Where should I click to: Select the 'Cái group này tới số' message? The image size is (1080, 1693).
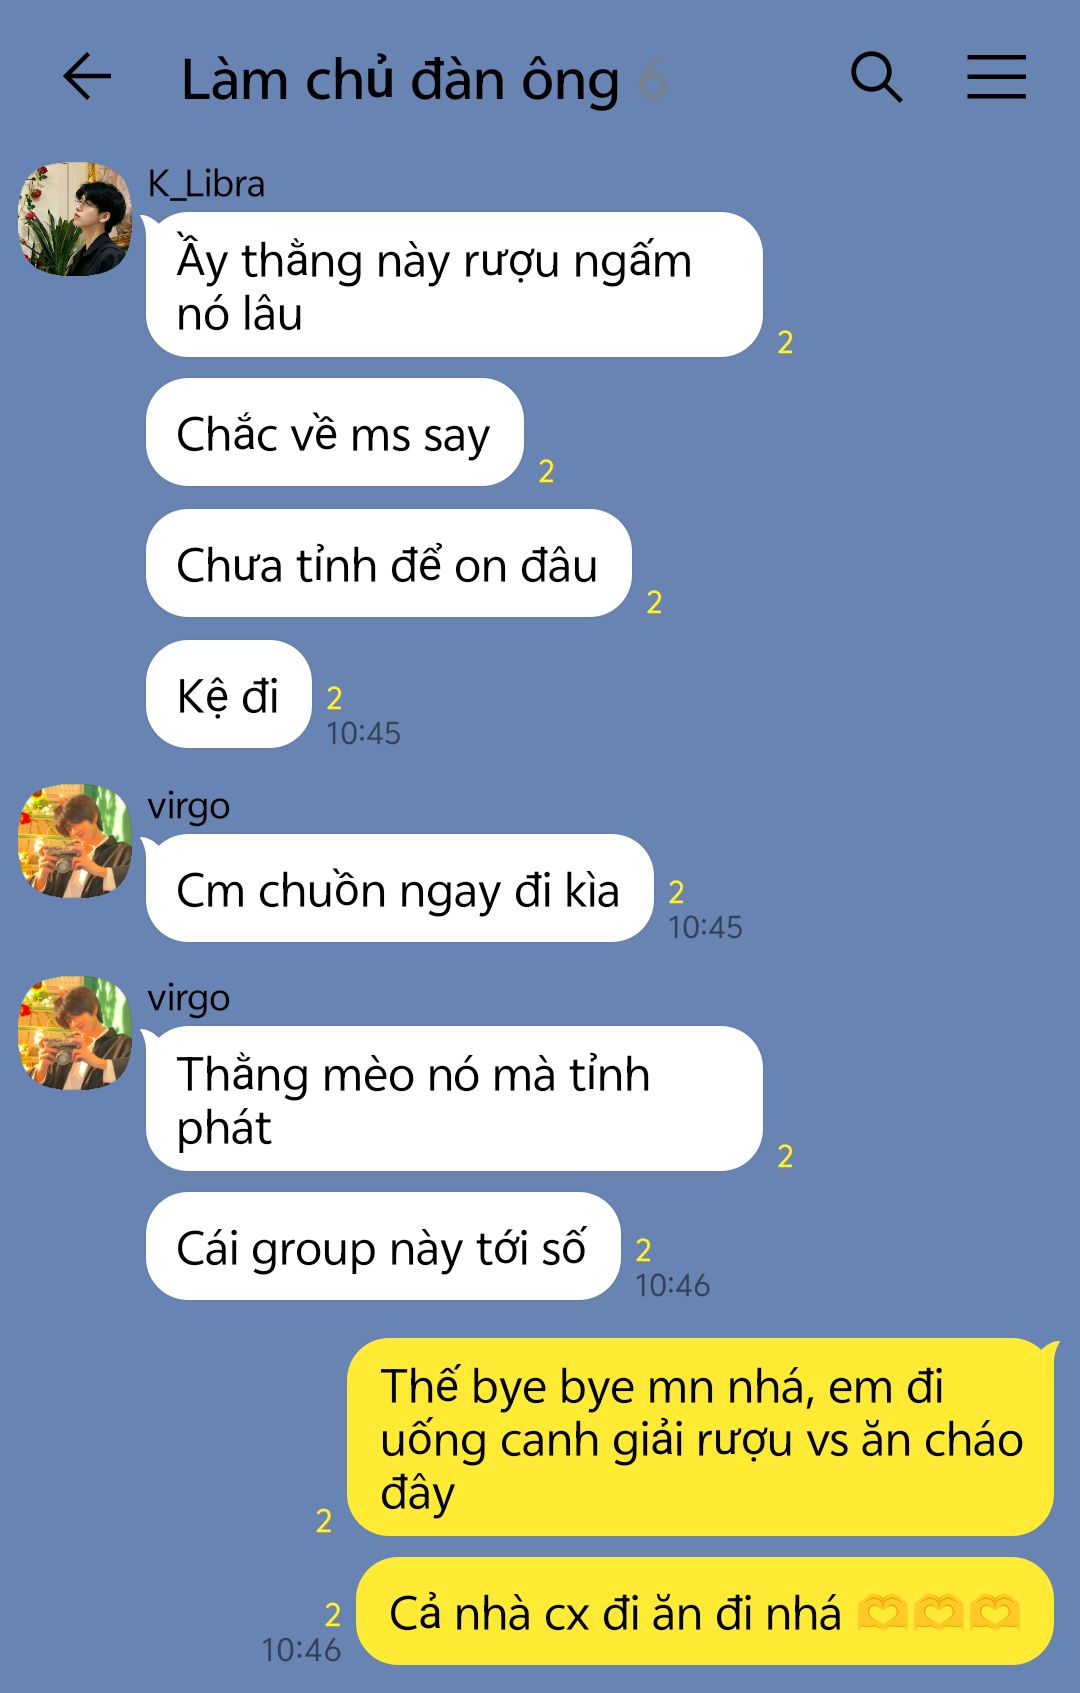coord(383,1246)
